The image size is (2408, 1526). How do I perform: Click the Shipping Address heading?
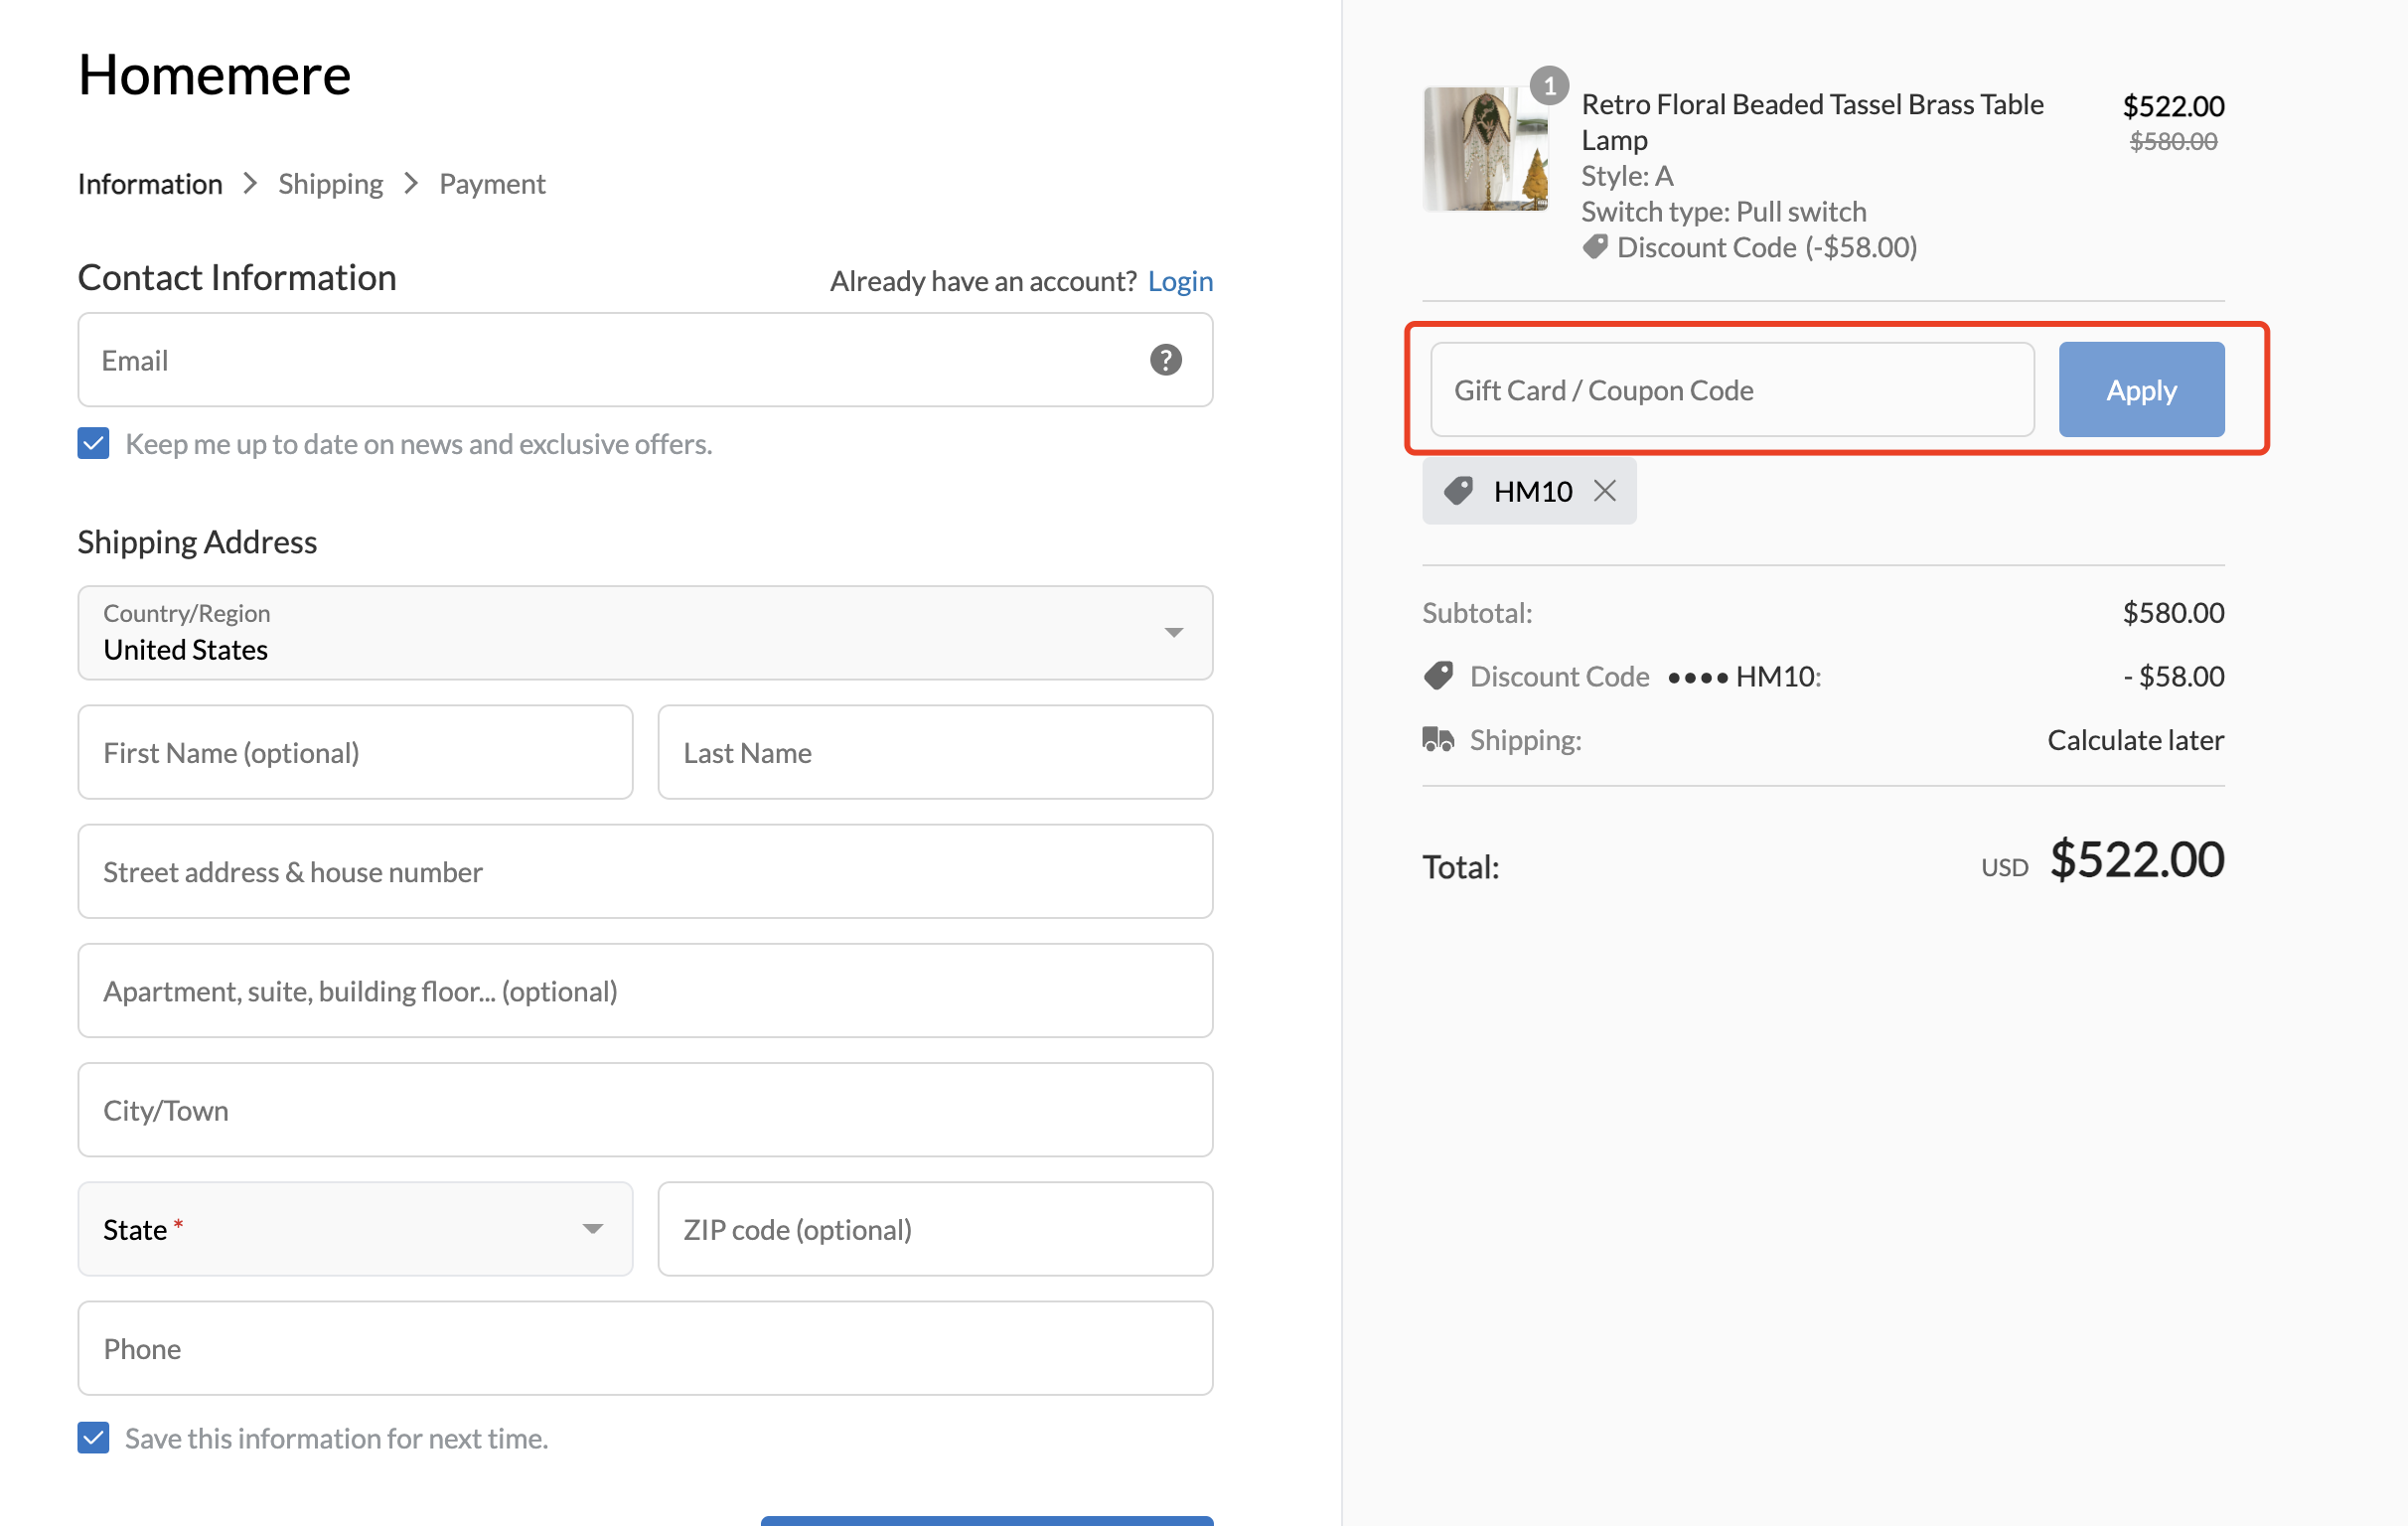pyautogui.click(x=197, y=542)
